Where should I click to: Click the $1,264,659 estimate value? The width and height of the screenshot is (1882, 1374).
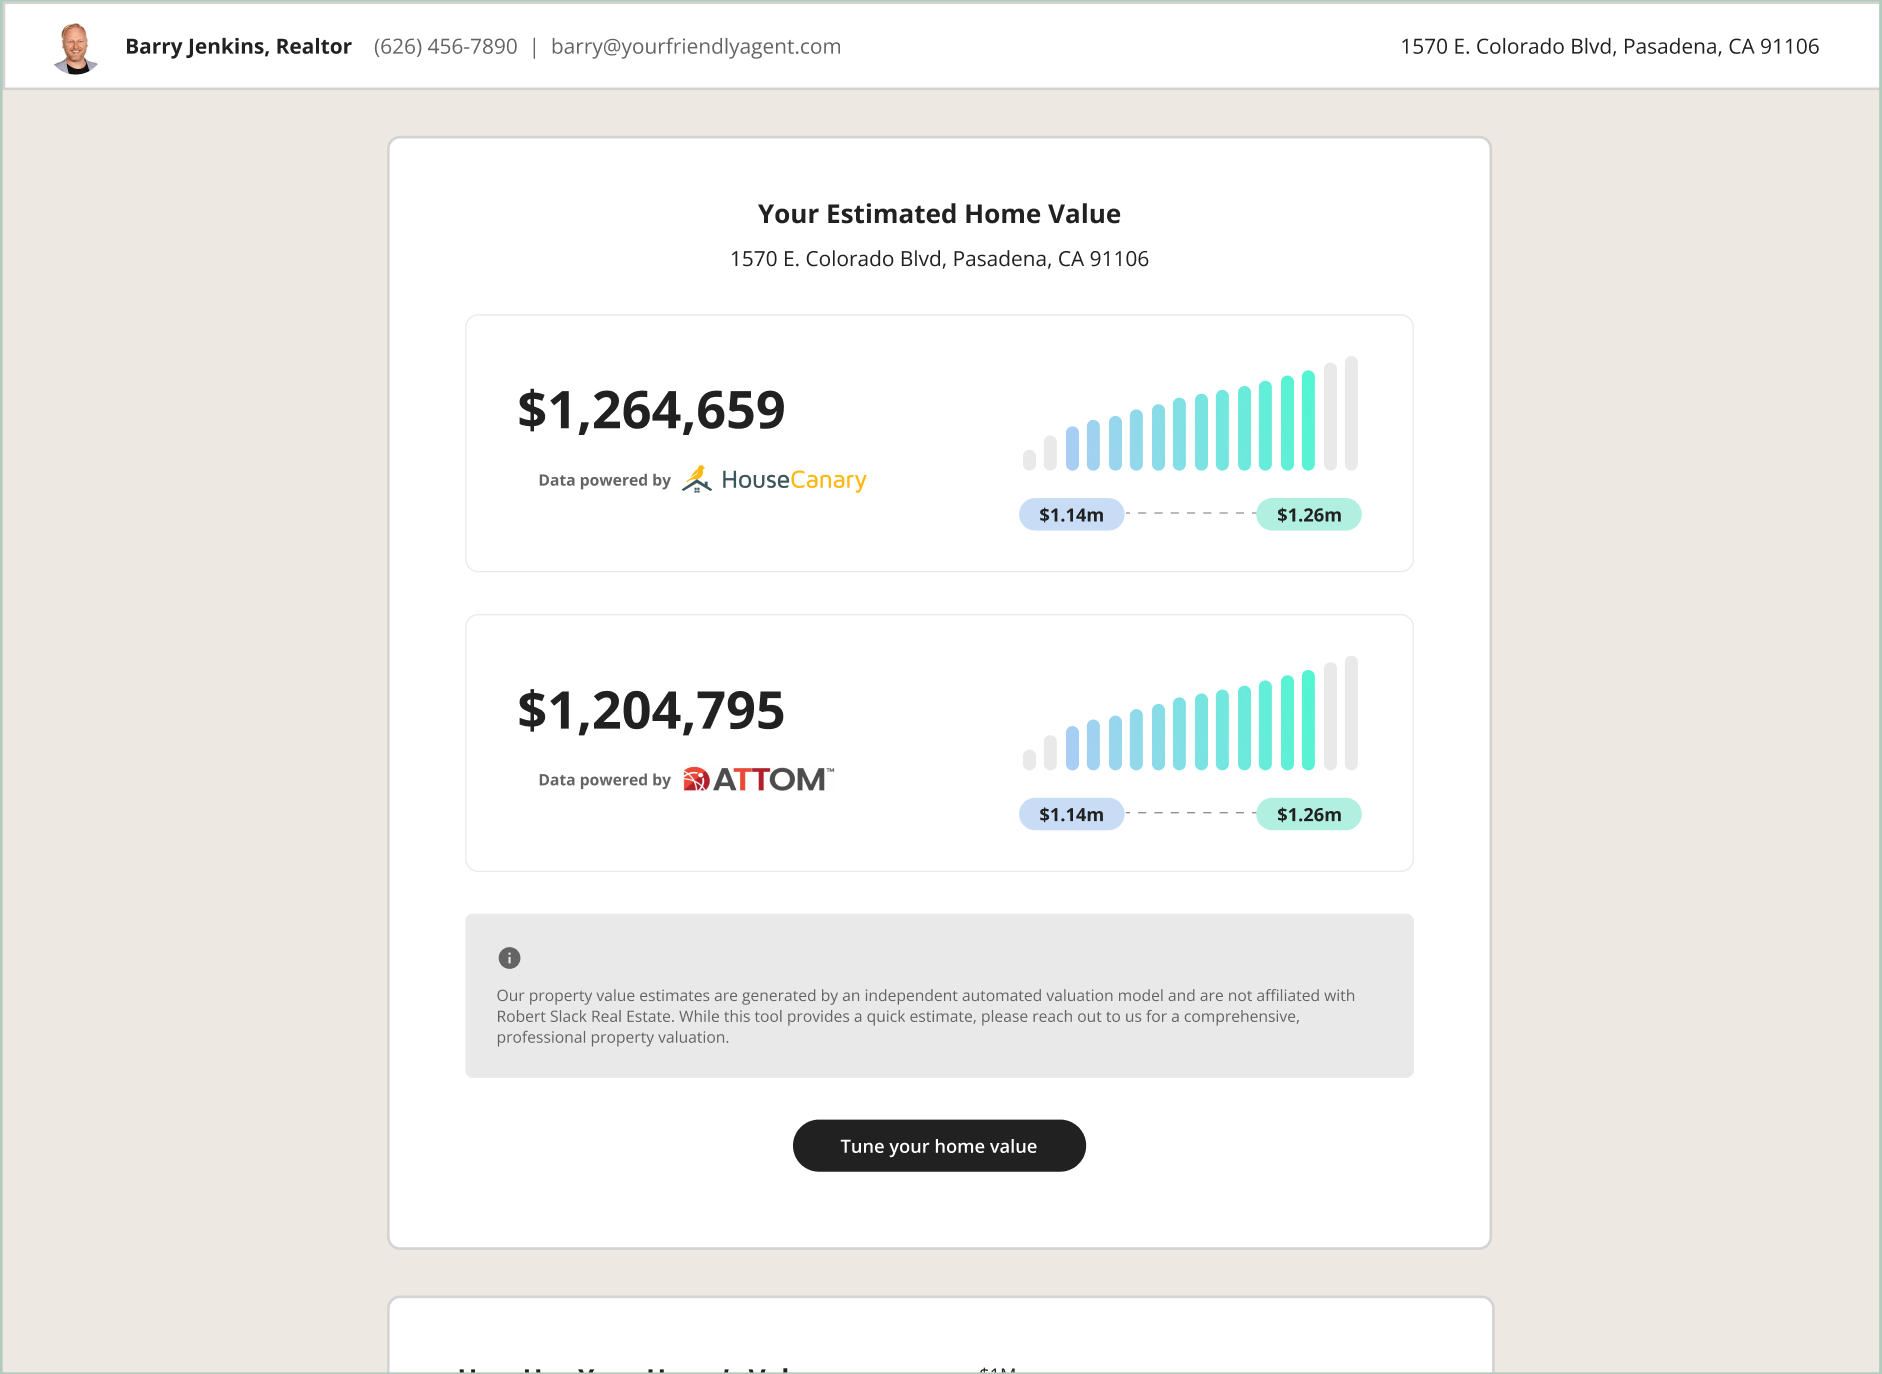click(651, 410)
